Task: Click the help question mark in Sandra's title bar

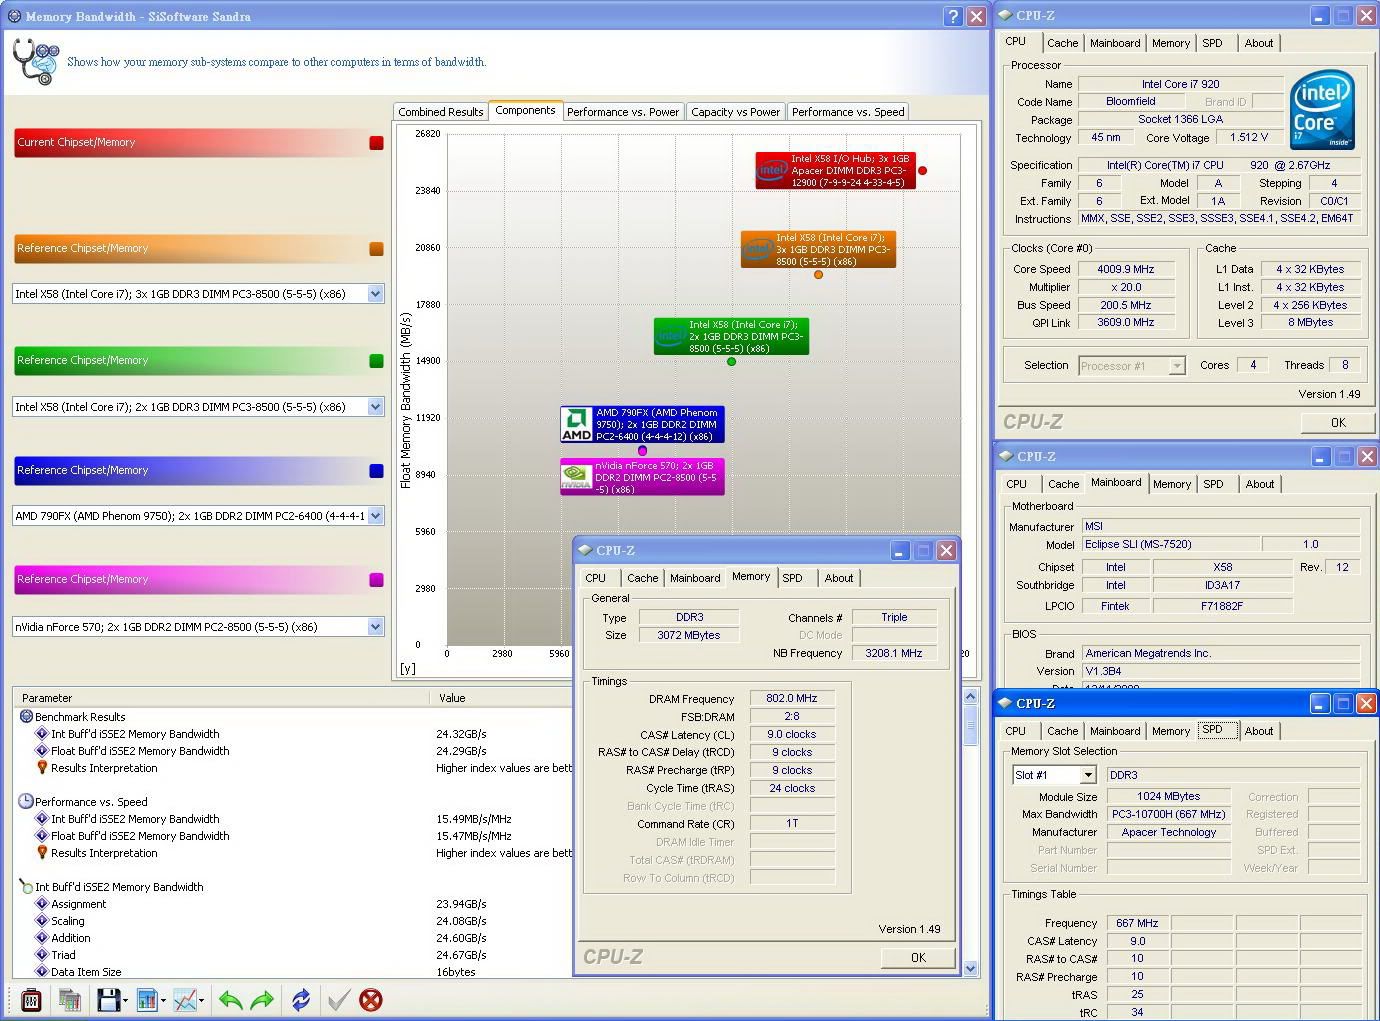Action: [x=953, y=16]
